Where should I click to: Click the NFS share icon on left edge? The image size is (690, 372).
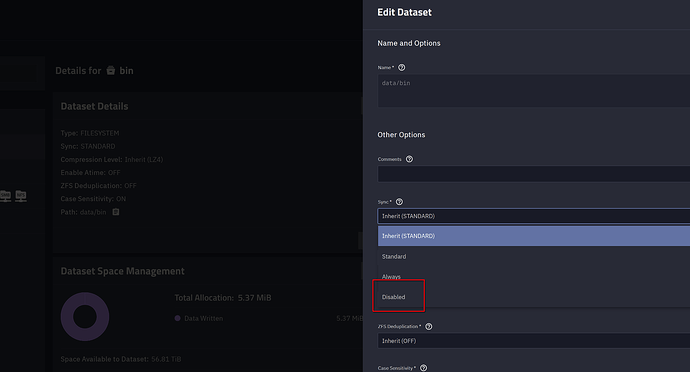[x=21, y=195]
